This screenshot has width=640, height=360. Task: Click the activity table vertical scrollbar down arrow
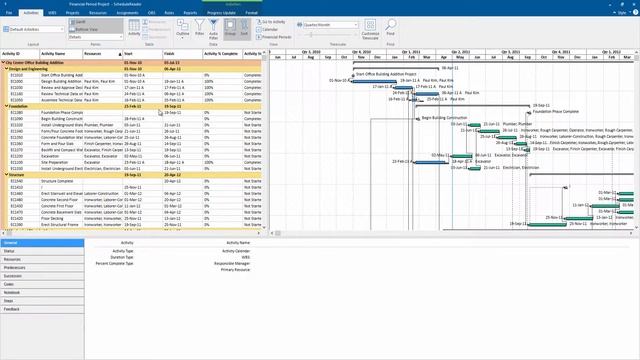point(264,228)
